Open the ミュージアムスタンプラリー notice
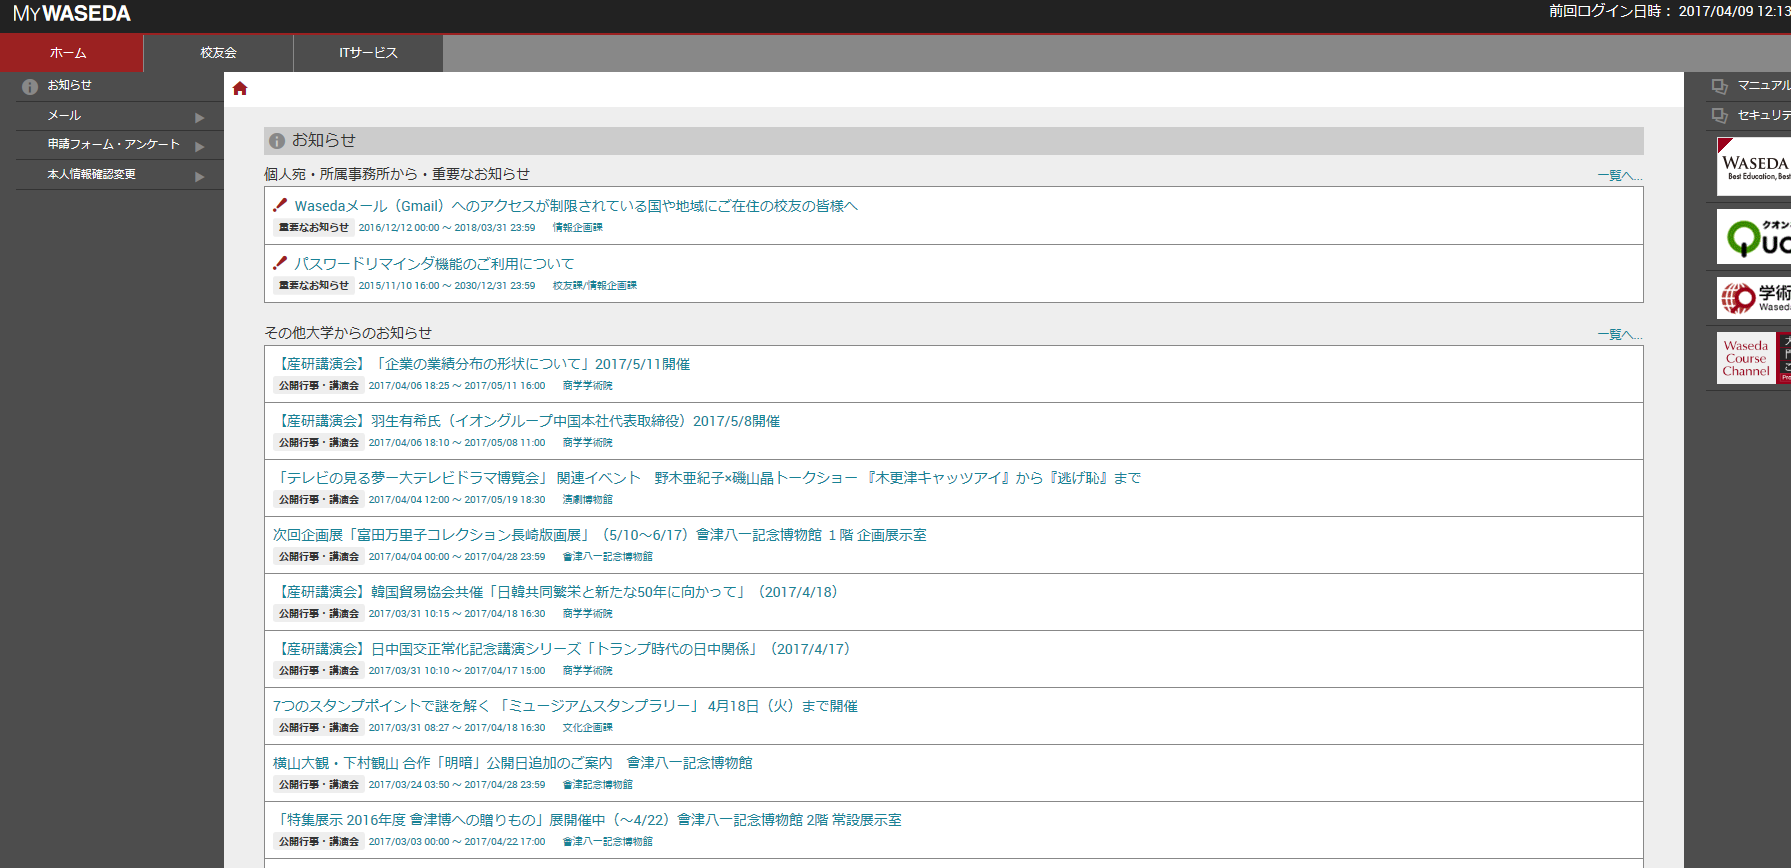The height and width of the screenshot is (868, 1791). (565, 706)
